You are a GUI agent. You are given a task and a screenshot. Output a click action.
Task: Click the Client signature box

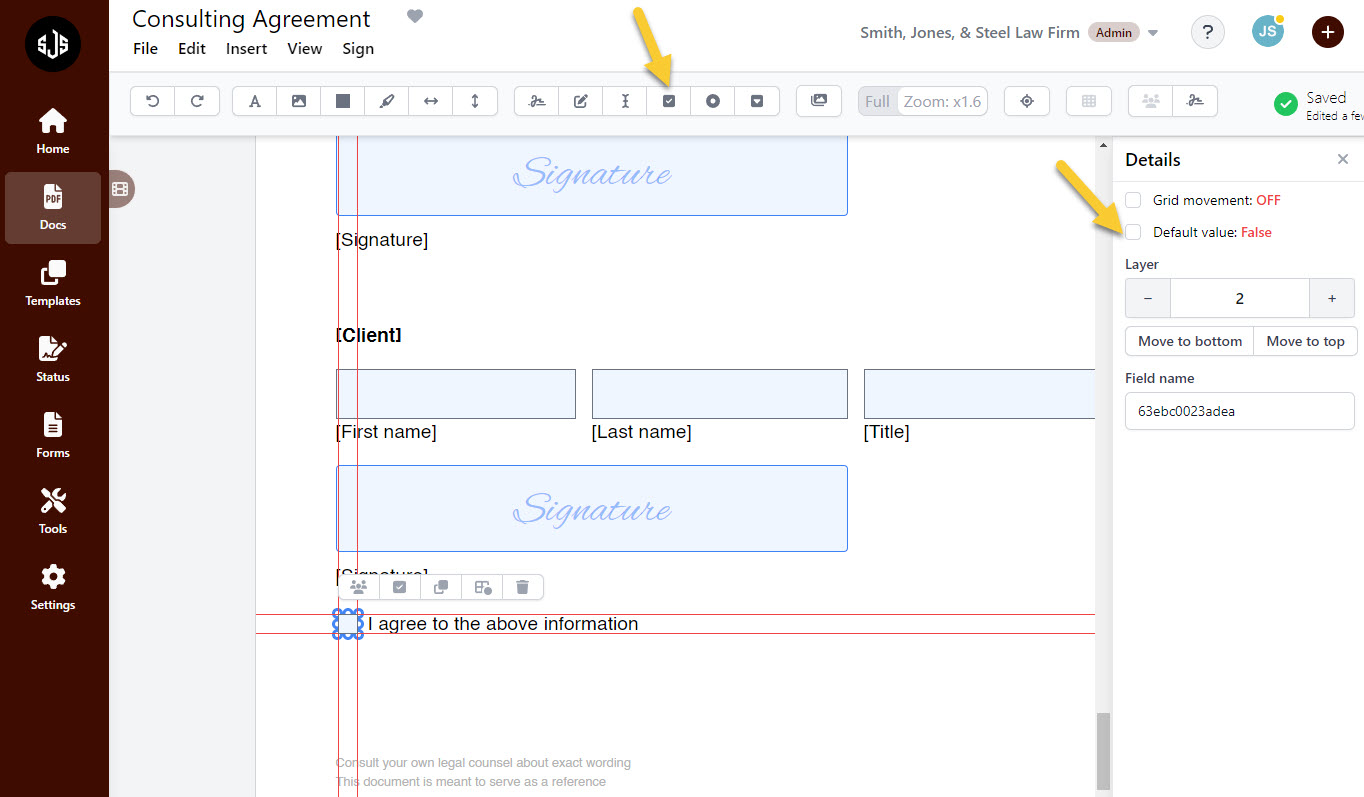pos(592,508)
